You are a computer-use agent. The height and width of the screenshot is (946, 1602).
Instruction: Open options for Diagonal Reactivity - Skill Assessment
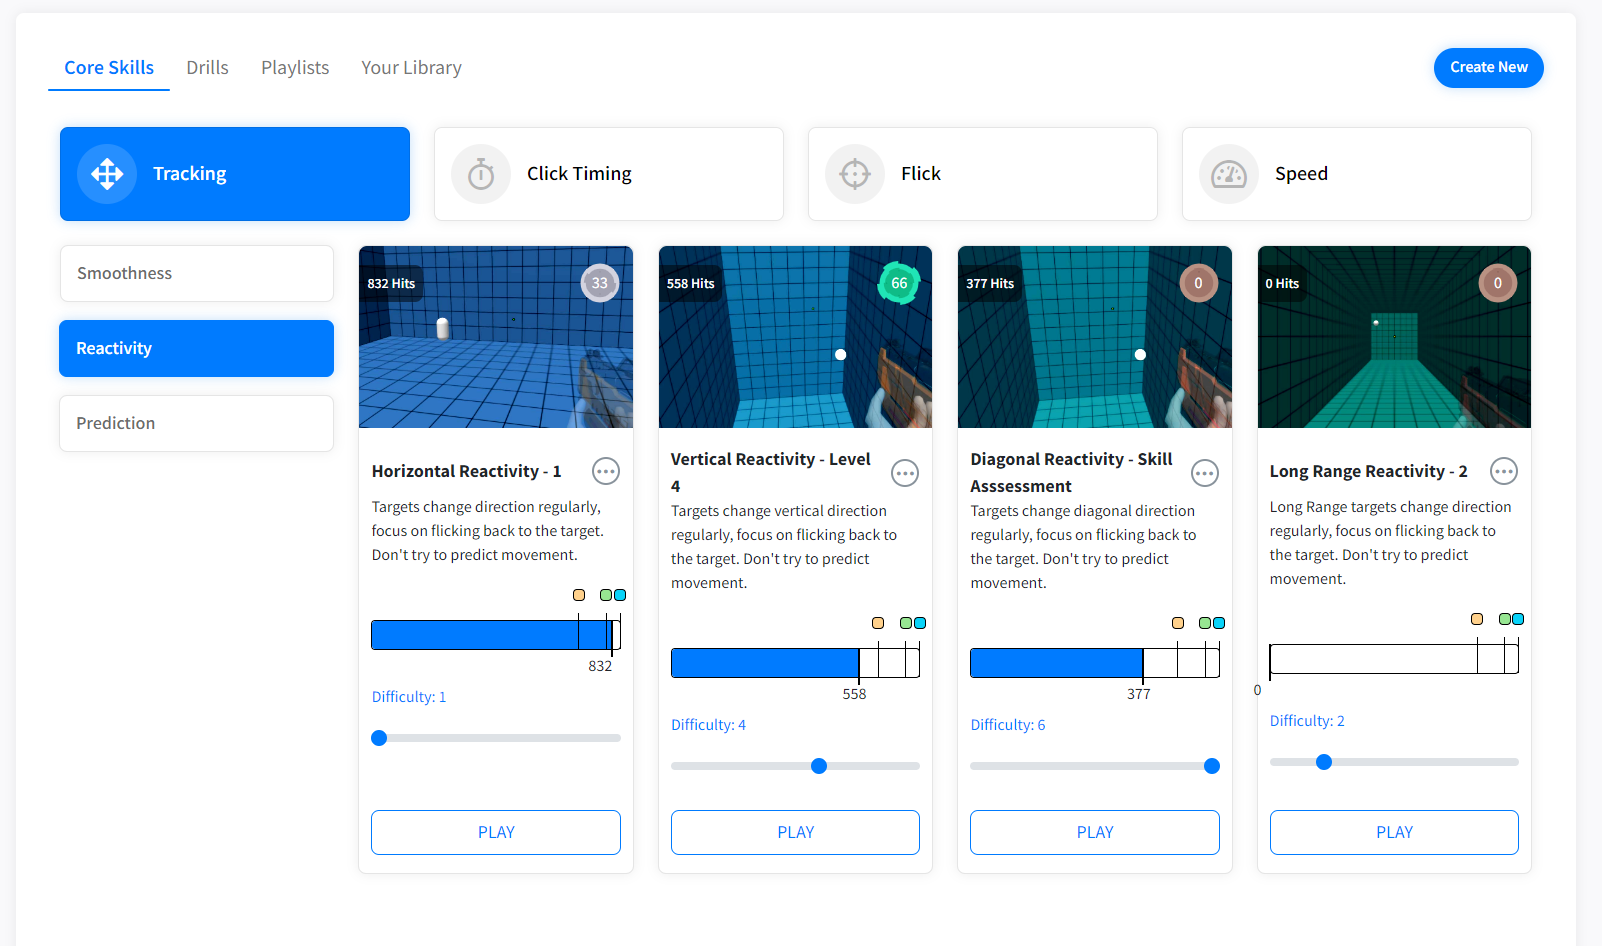pos(1205,472)
